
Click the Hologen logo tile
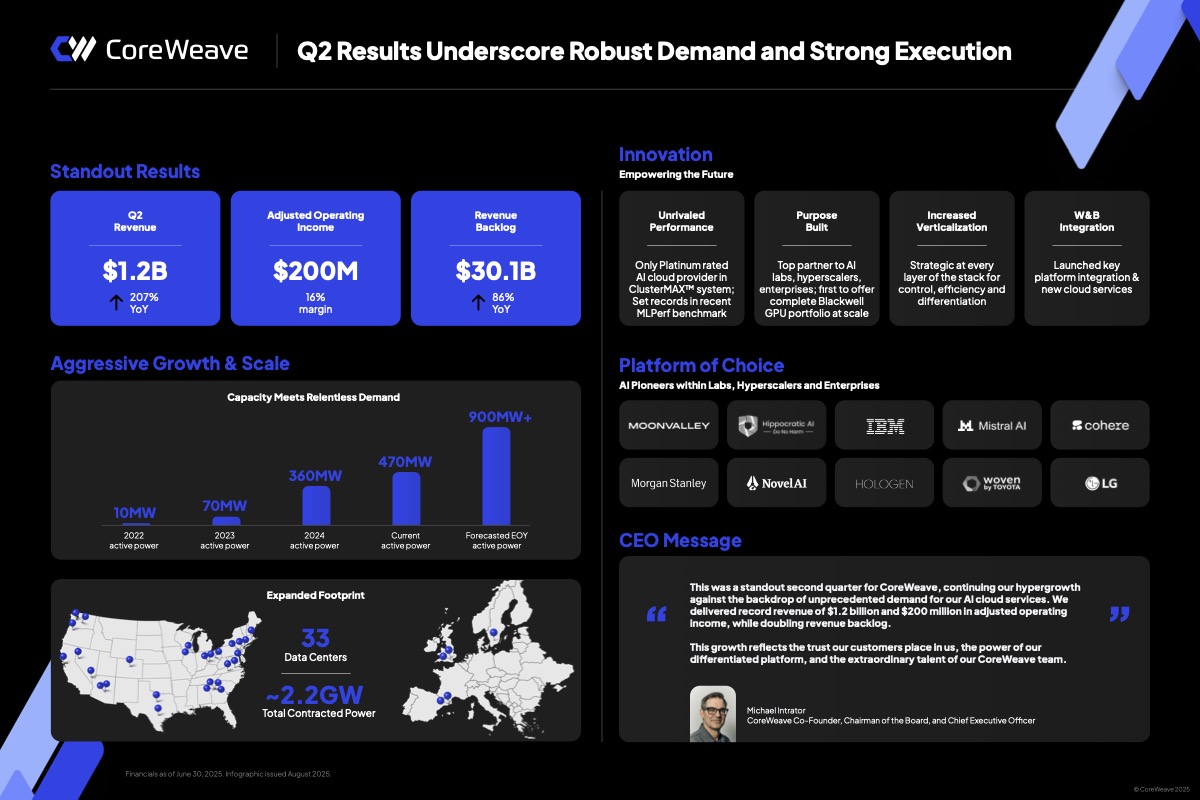tap(885, 483)
